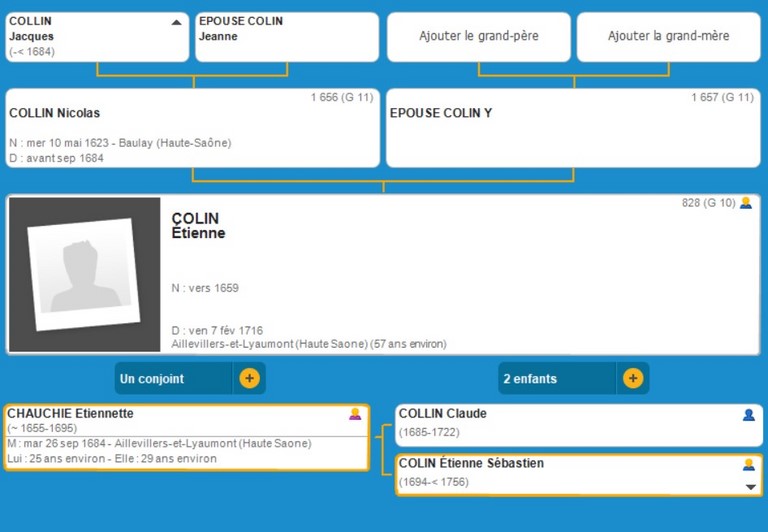The width and height of the screenshot is (768, 532).
Task: Expand descendants arrow on Étienne Sébastien card
Action: click(751, 487)
